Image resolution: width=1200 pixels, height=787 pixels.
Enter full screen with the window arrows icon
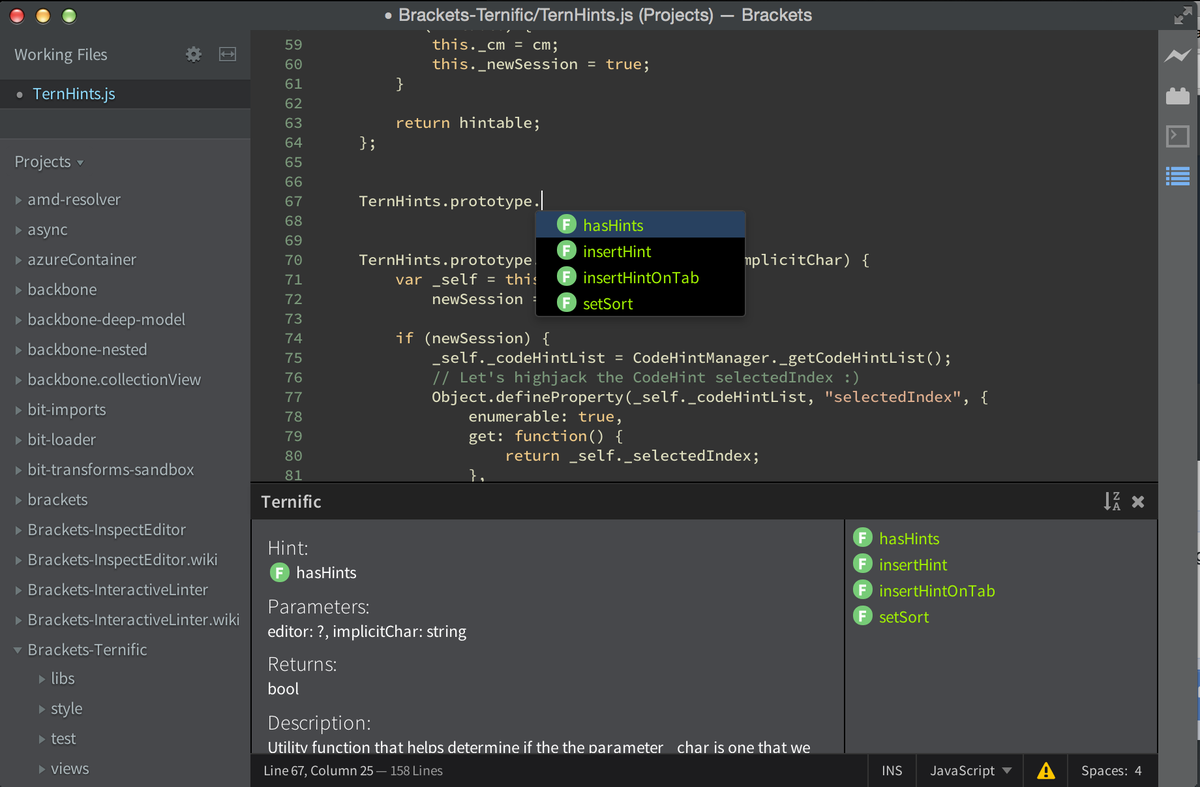pos(1181,16)
